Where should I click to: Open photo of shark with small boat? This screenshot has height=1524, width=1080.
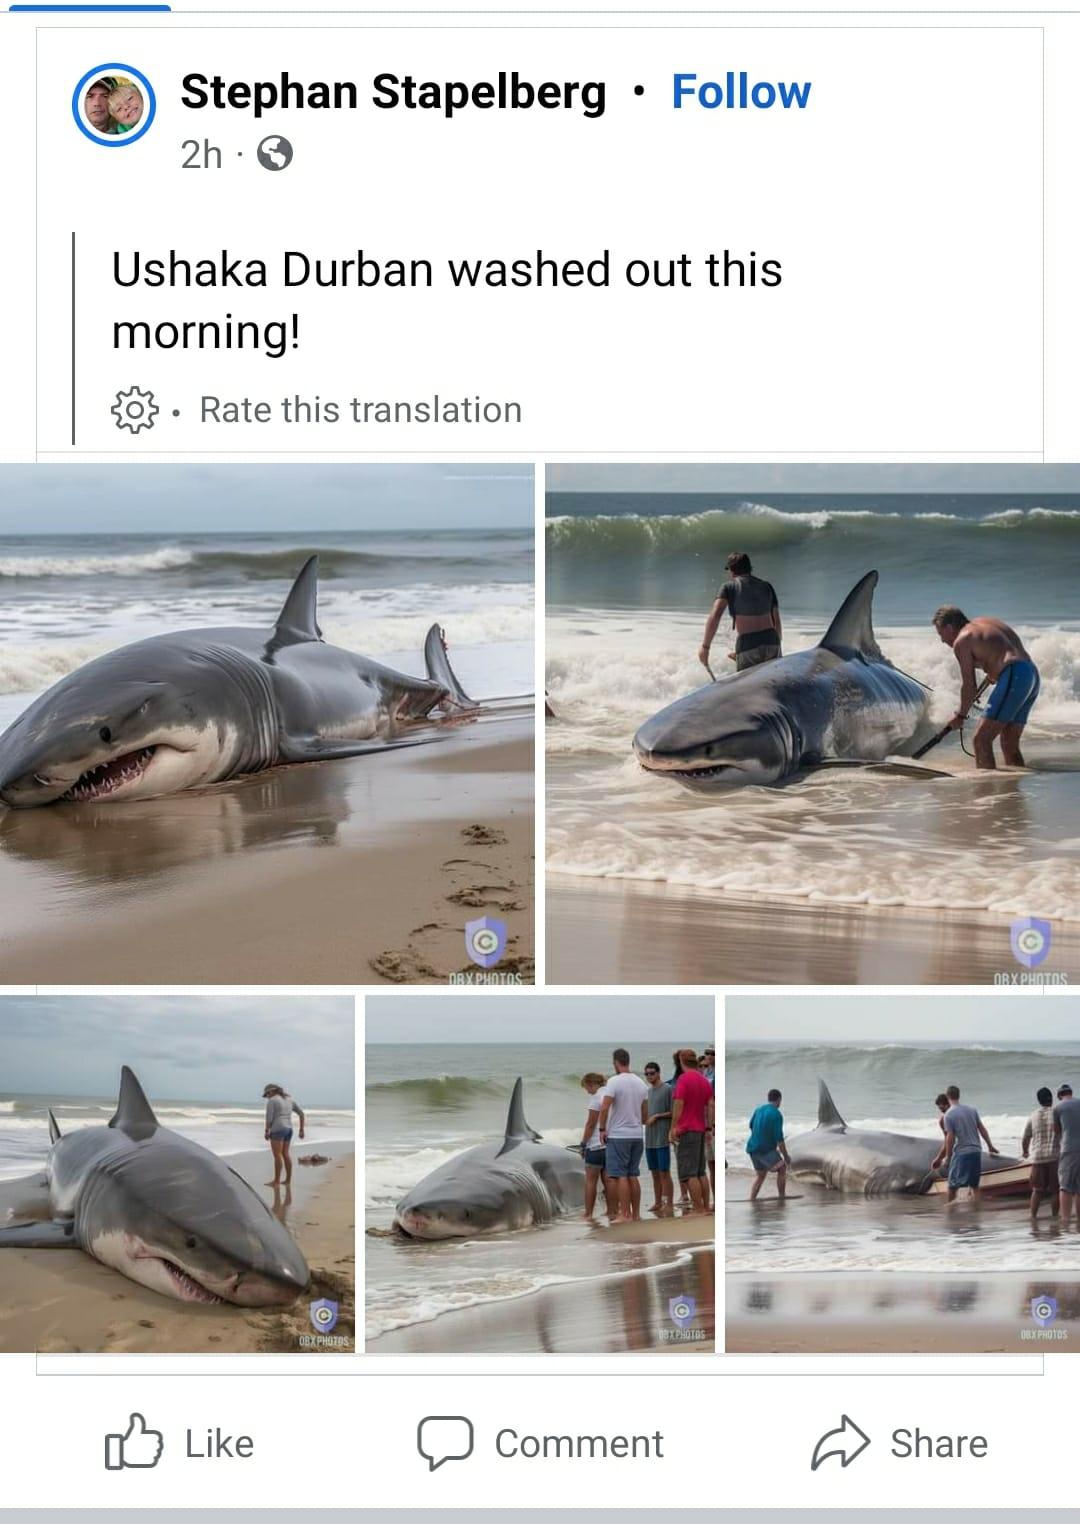[x=902, y=1174]
